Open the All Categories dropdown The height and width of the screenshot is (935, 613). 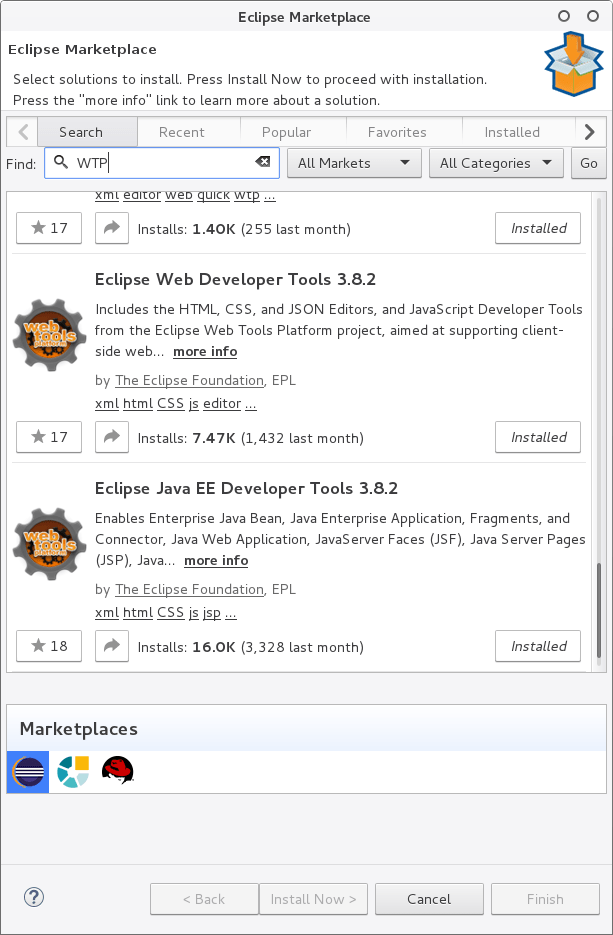coord(496,163)
